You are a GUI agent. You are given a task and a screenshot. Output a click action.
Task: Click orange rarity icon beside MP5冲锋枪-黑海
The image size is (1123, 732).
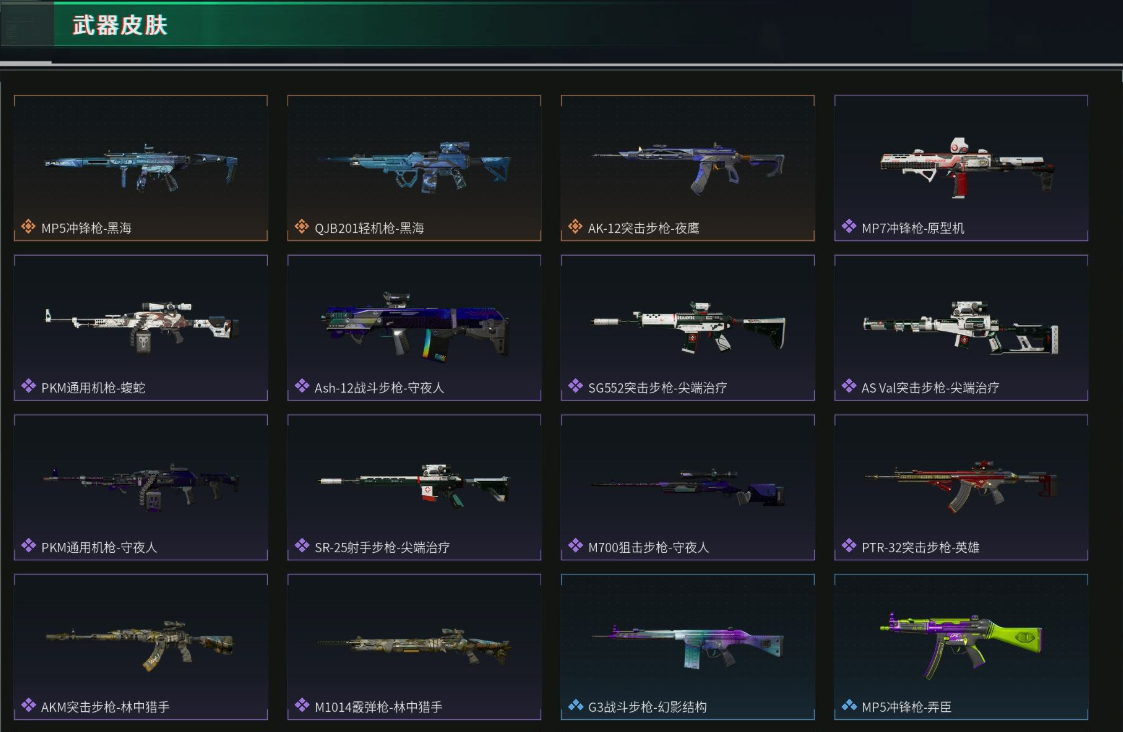(28, 227)
